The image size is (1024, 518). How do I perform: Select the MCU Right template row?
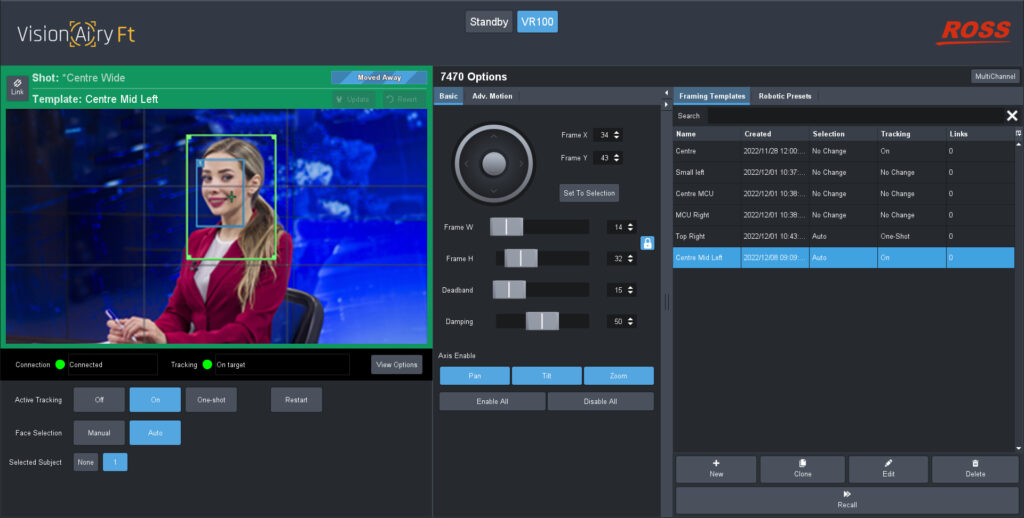[x=844, y=215]
